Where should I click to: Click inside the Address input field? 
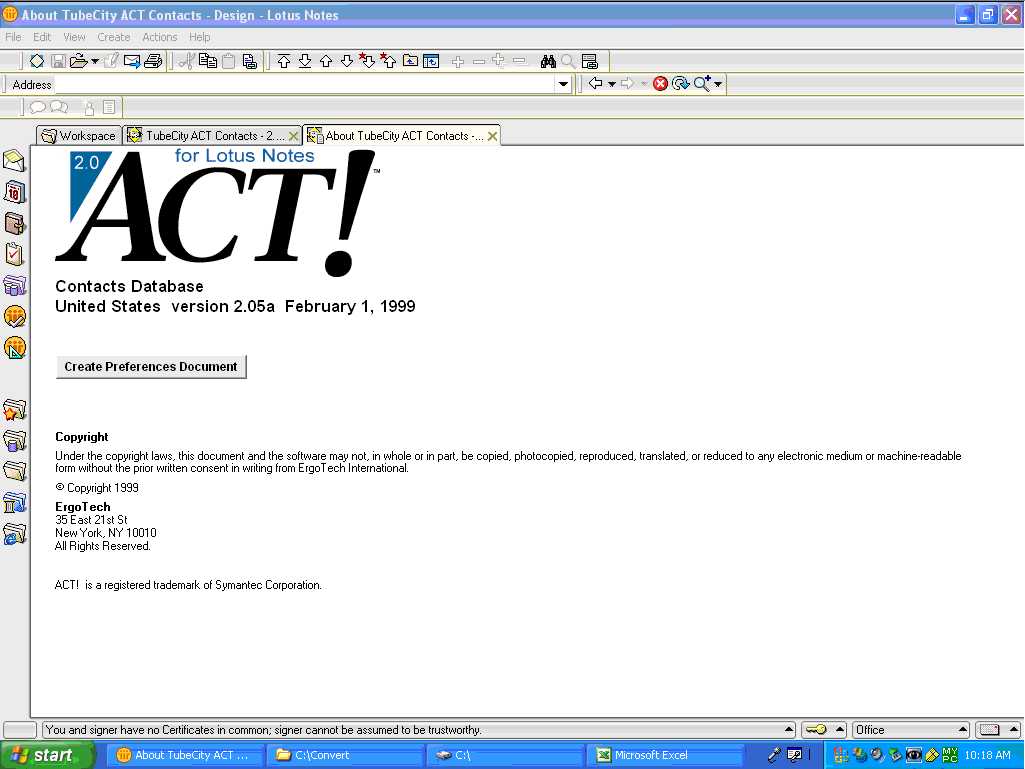click(304, 84)
